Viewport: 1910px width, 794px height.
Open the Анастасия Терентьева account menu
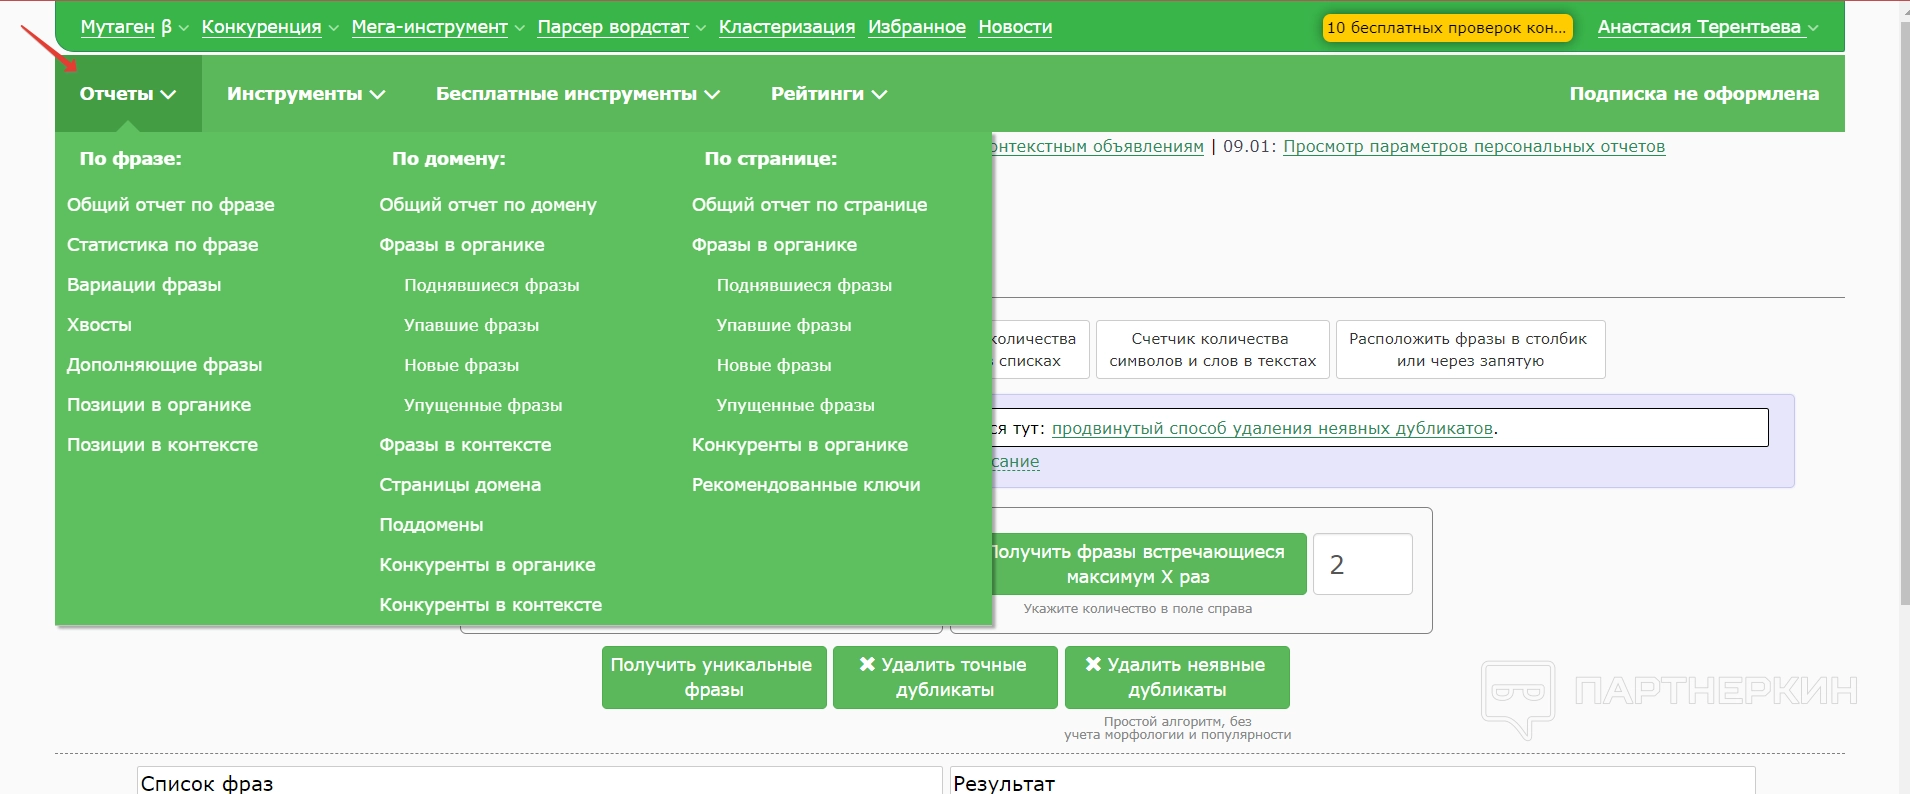tap(1708, 27)
